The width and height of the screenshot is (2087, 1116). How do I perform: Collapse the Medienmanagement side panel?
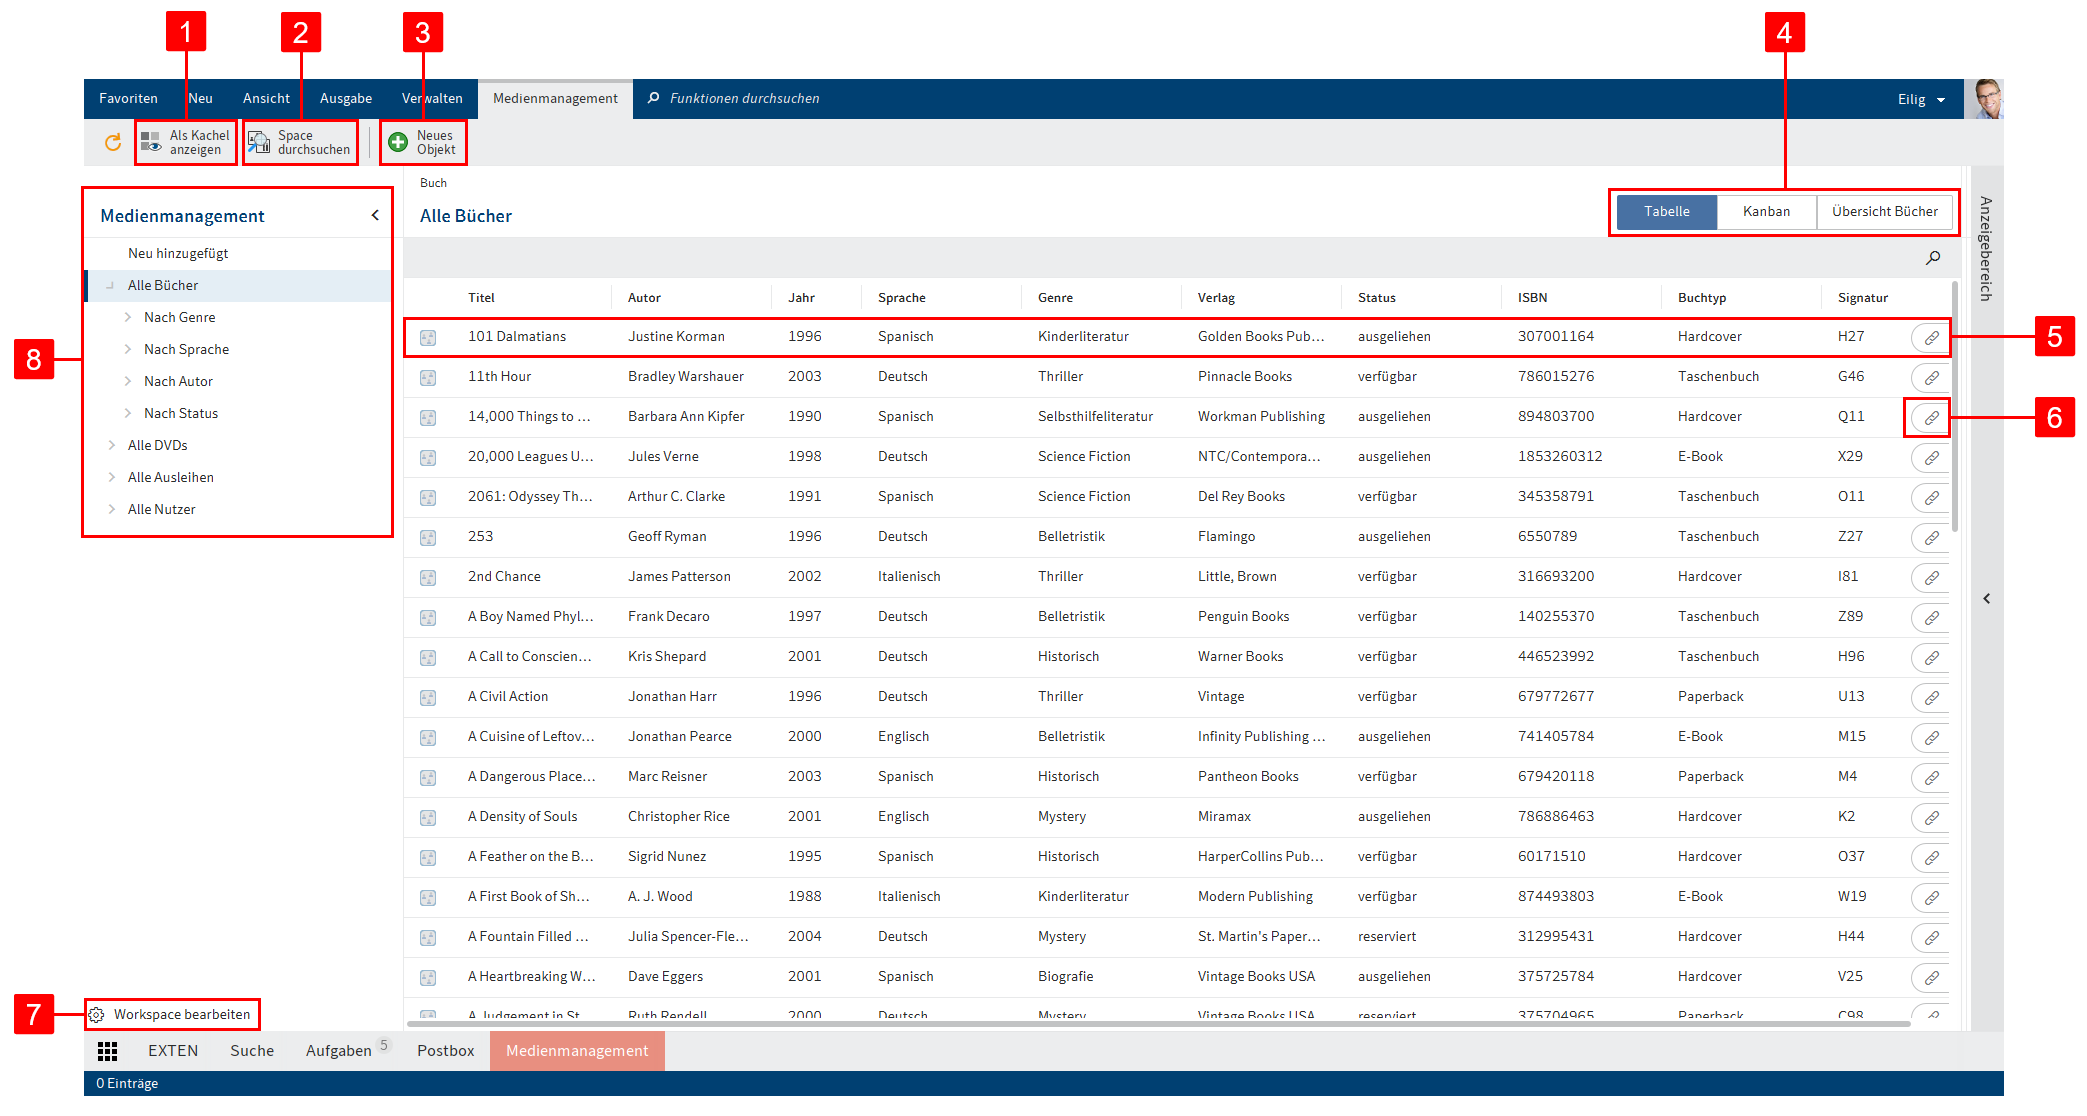click(375, 215)
